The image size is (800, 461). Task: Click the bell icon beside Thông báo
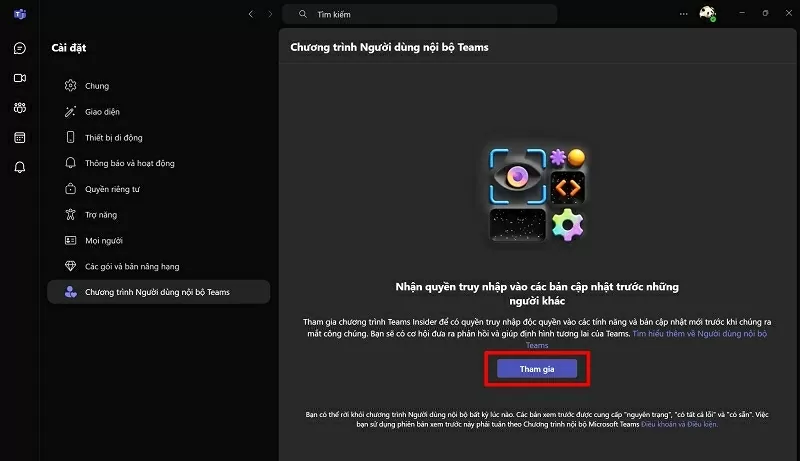(70, 163)
